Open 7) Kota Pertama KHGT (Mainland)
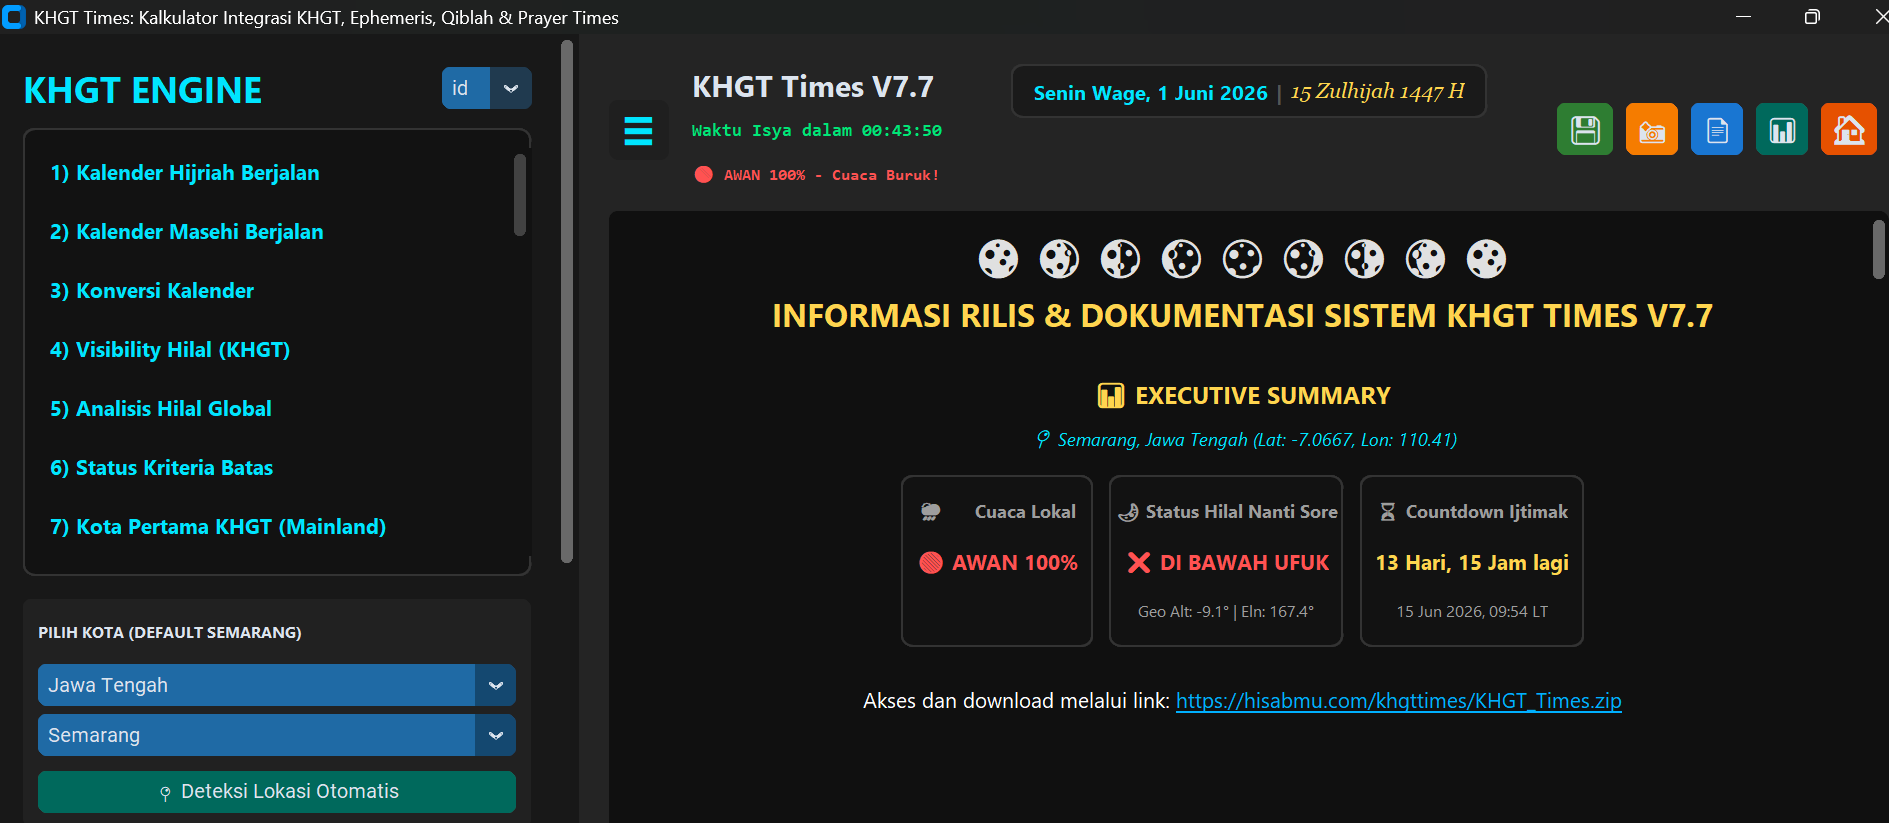Image resolution: width=1889 pixels, height=823 pixels. [x=218, y=527]
